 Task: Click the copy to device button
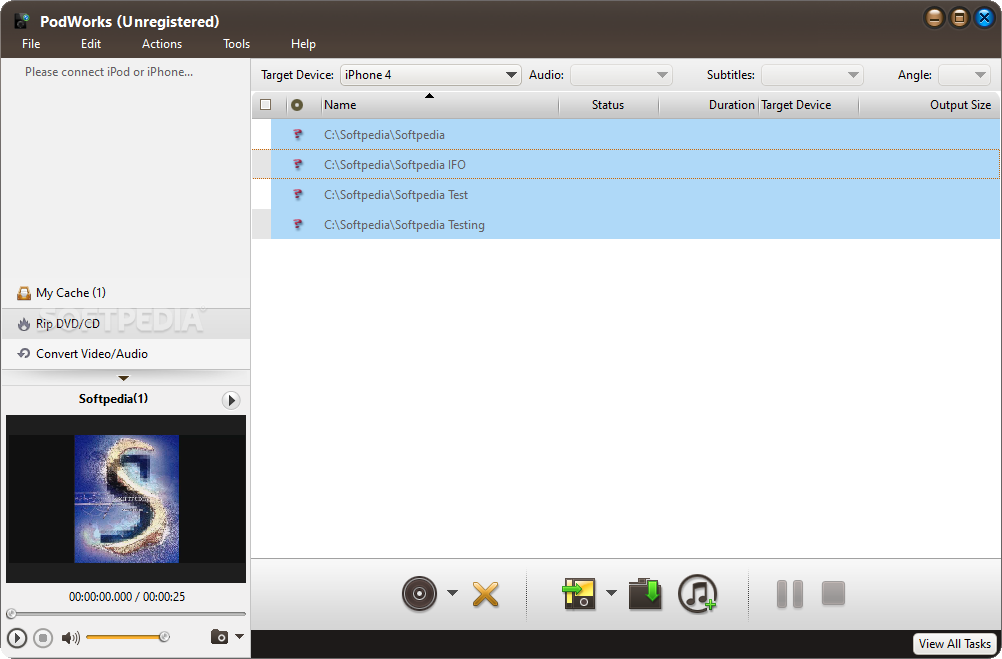(579, 594)
